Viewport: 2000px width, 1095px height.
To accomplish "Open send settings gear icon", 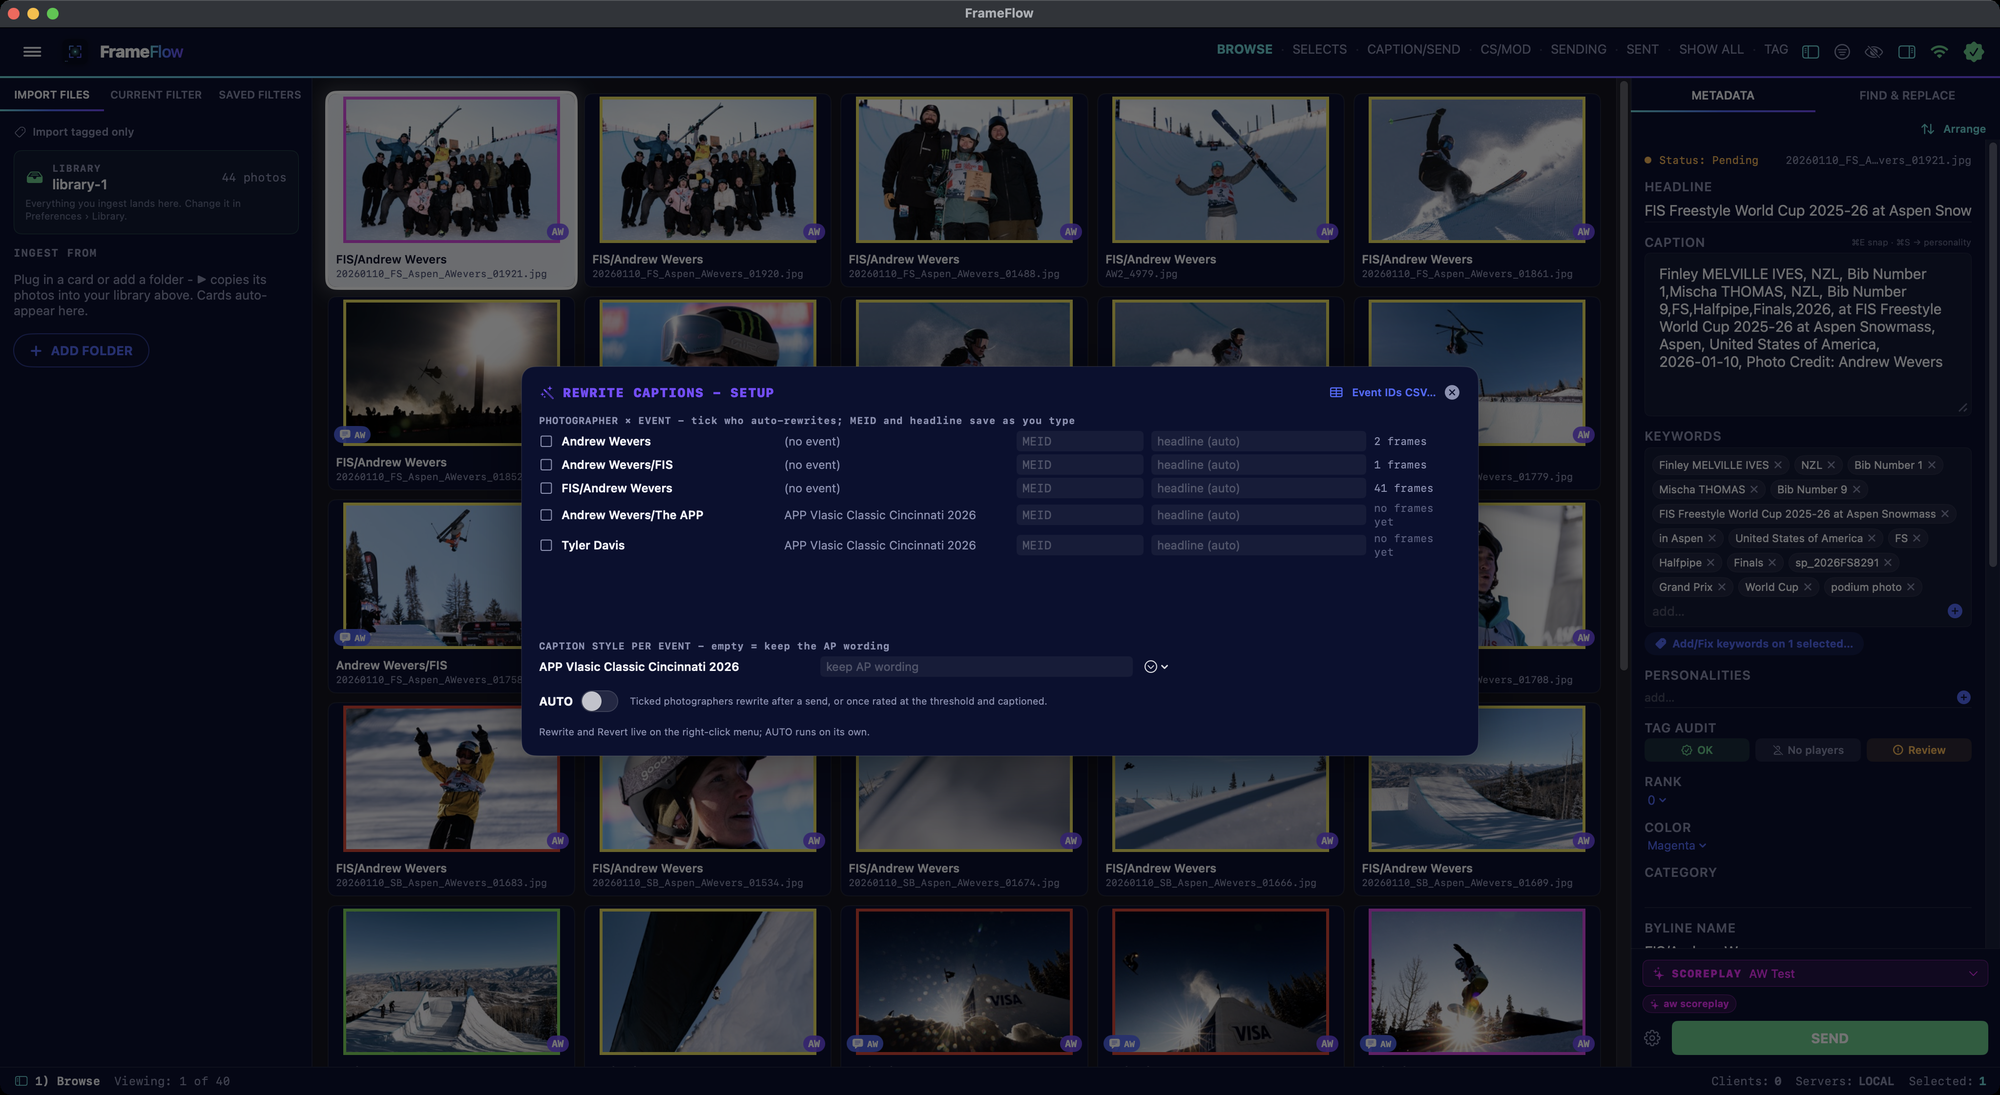I will pos(1652,1039).
